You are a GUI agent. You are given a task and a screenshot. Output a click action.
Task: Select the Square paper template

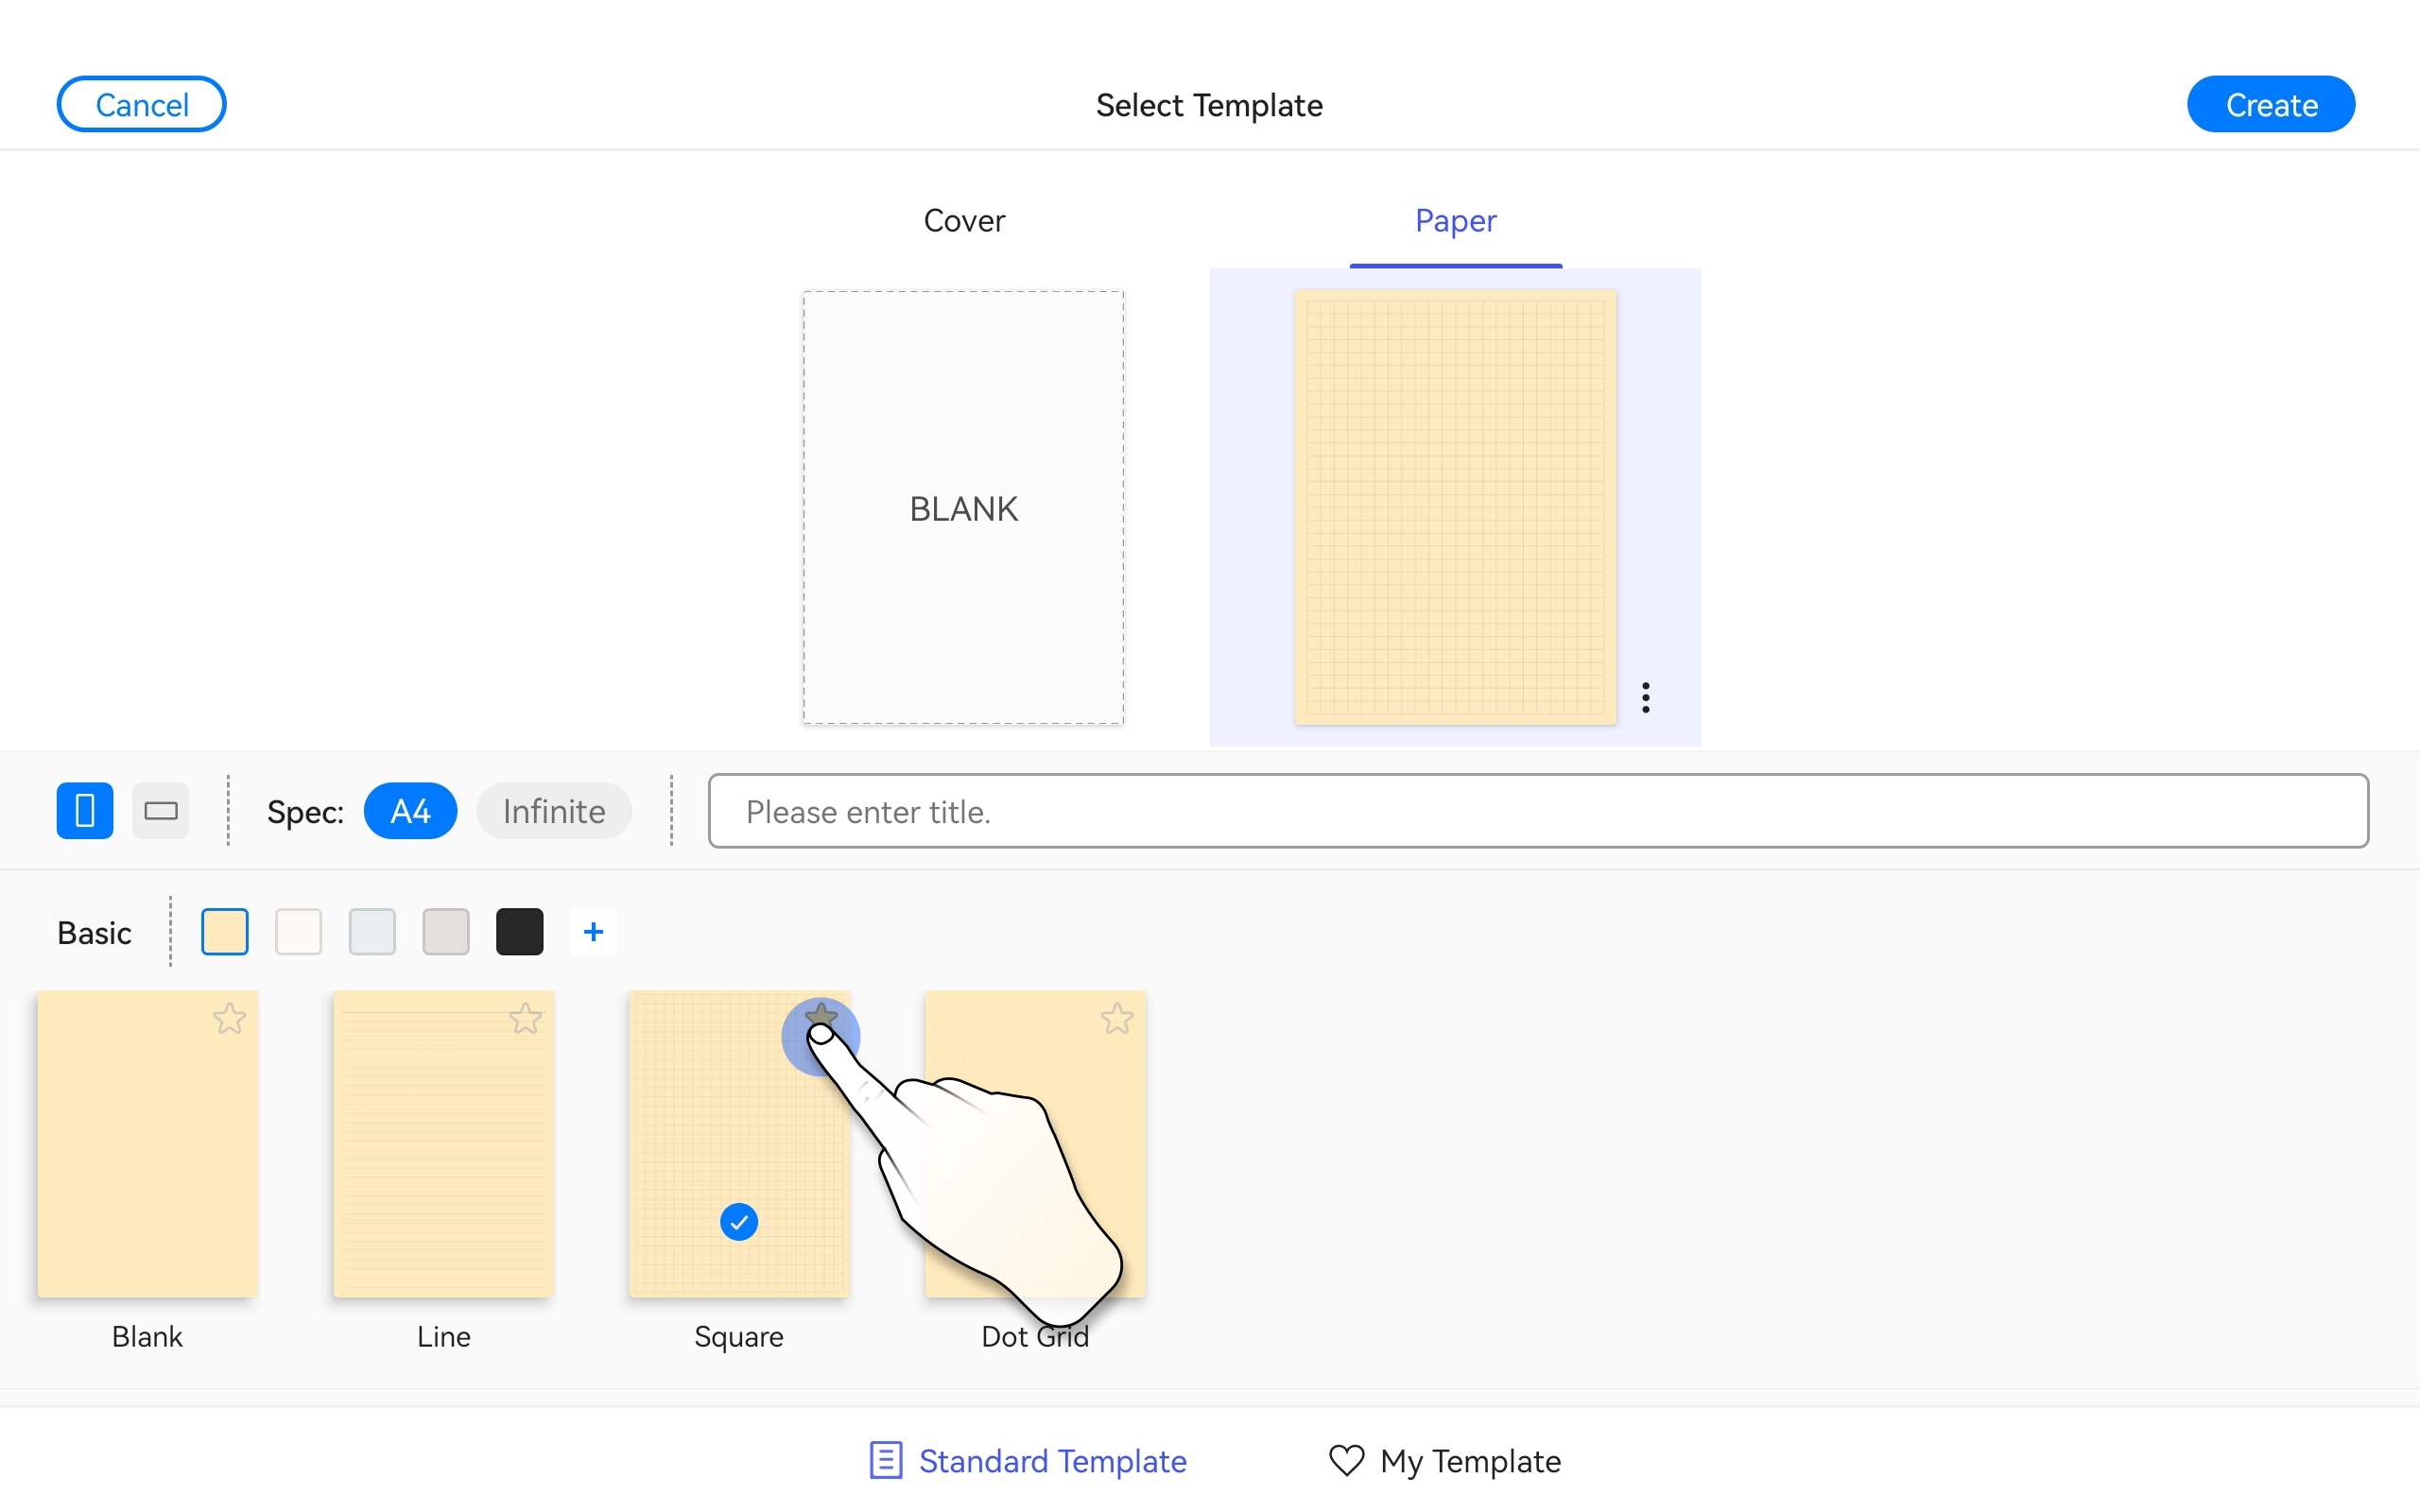click(x=740, y=1144)
